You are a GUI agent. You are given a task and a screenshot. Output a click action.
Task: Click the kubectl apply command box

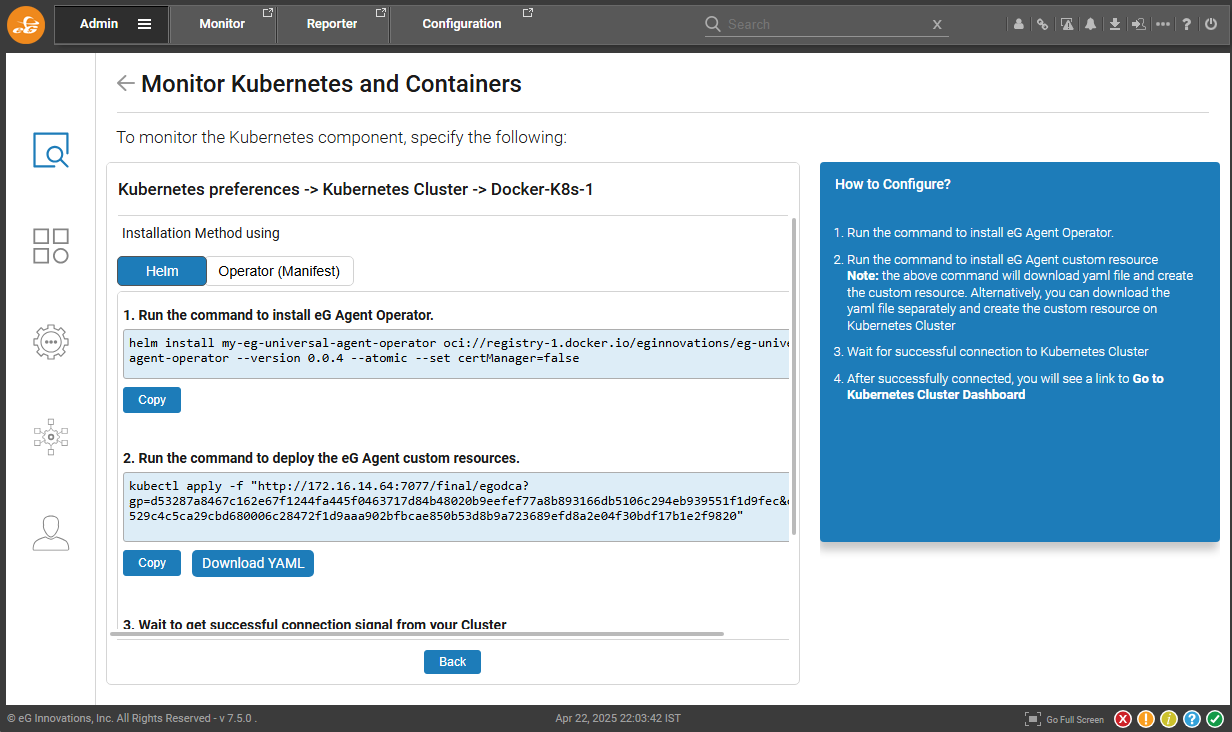point(456,507)
